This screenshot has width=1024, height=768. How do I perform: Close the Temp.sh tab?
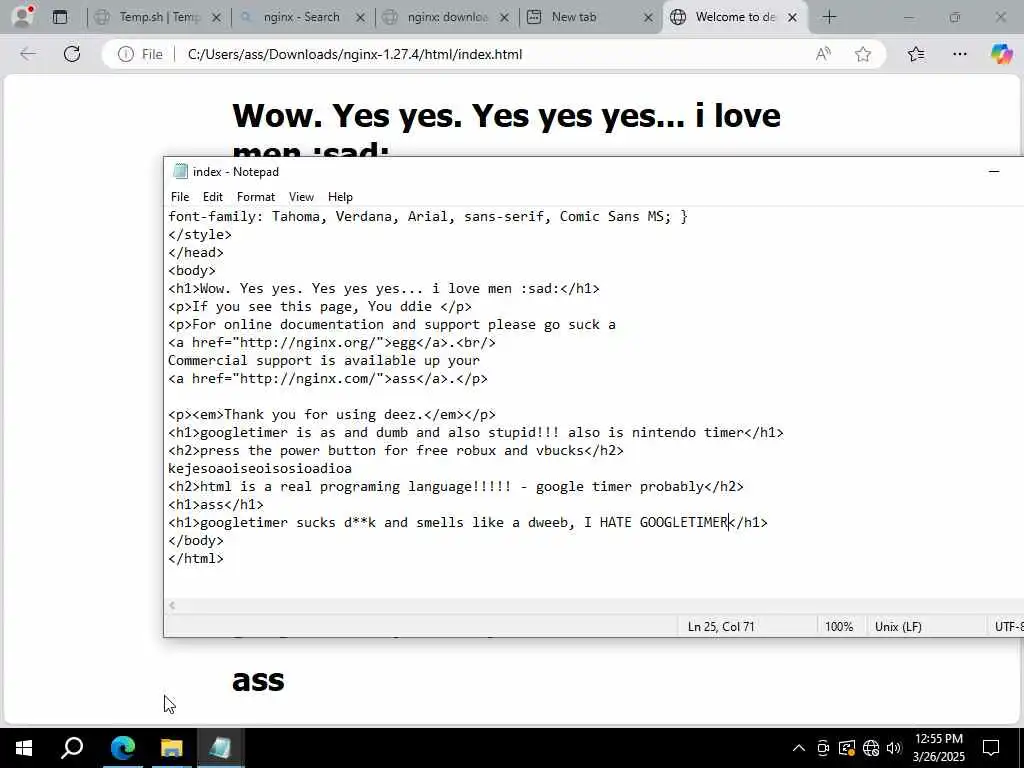click(217, 18)
